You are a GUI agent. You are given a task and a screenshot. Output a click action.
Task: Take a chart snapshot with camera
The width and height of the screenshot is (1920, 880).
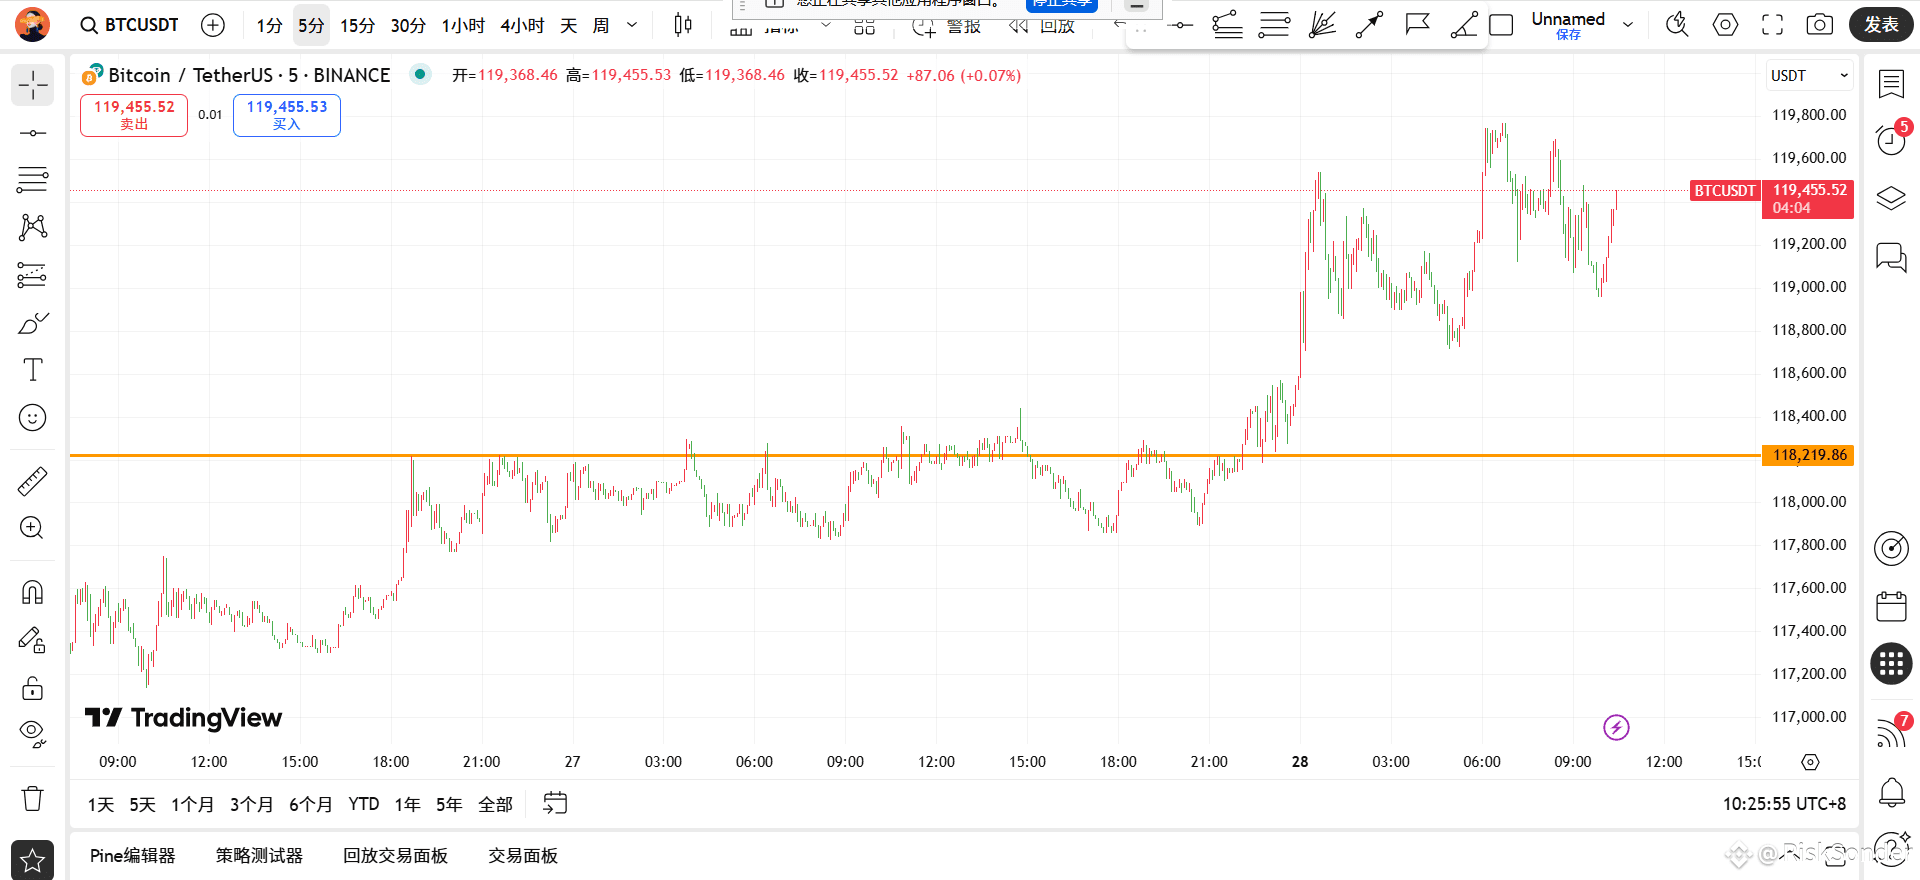1820,25
